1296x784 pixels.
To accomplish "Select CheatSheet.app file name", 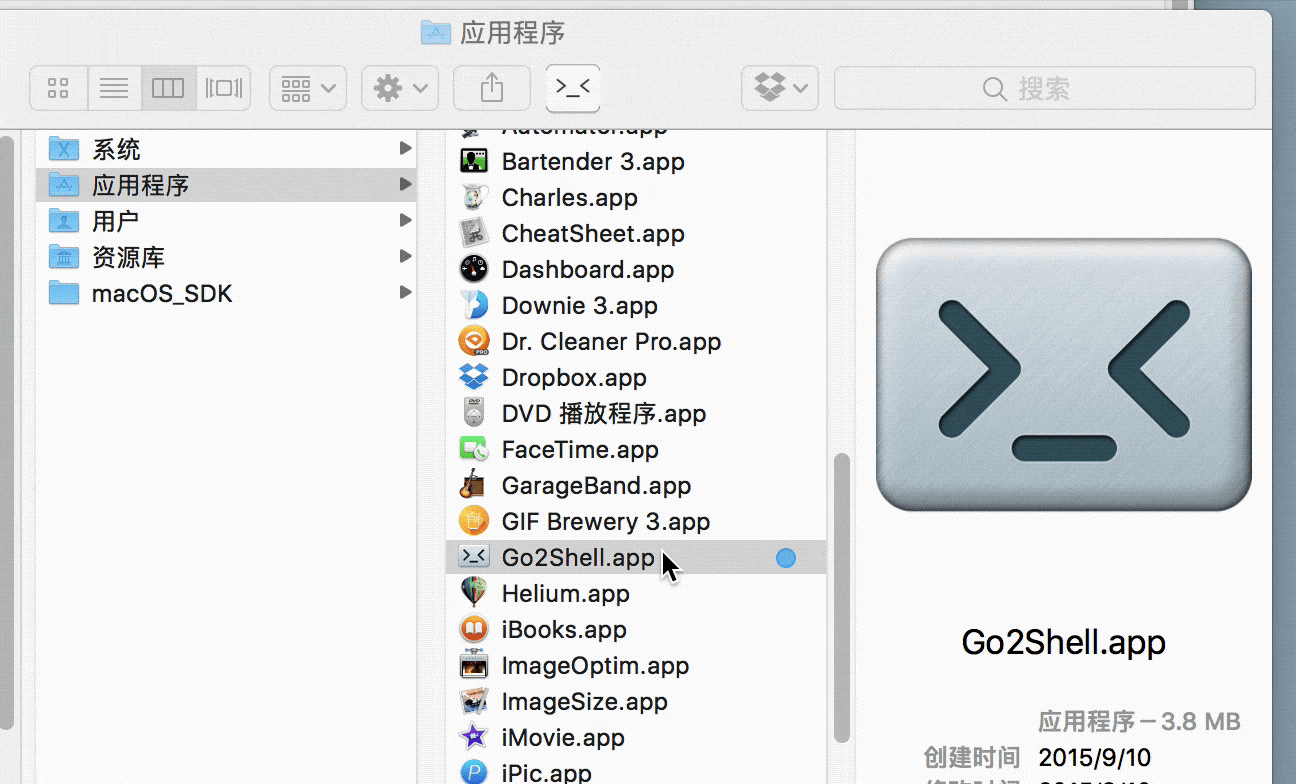I will click(593, 233).
